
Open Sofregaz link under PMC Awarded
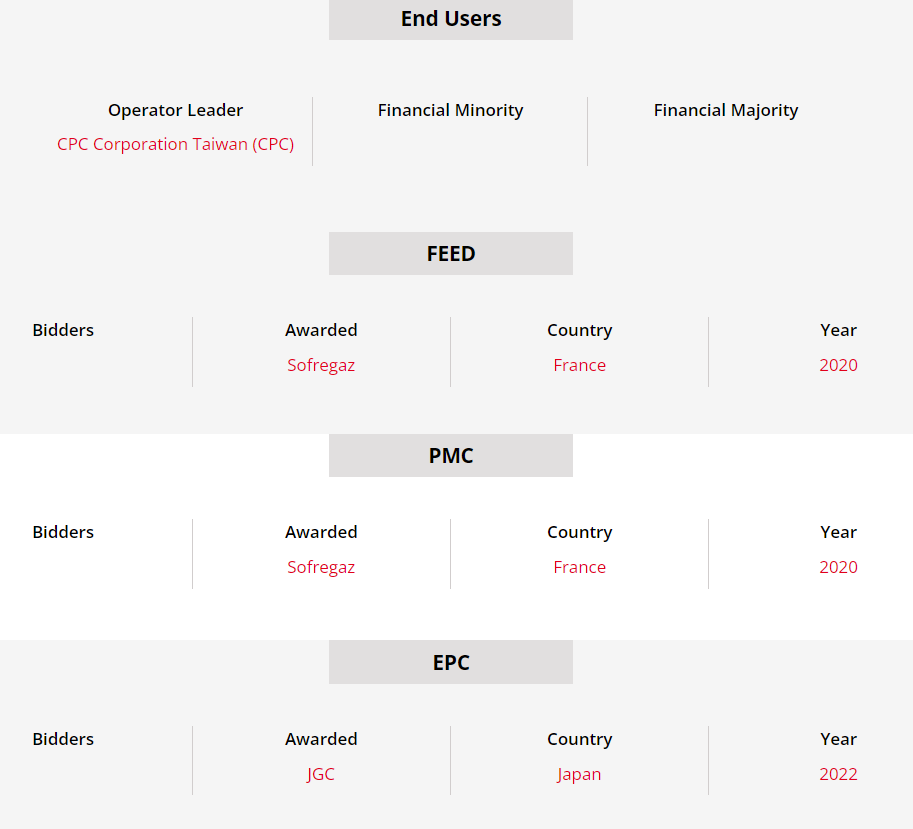(321, 568)
